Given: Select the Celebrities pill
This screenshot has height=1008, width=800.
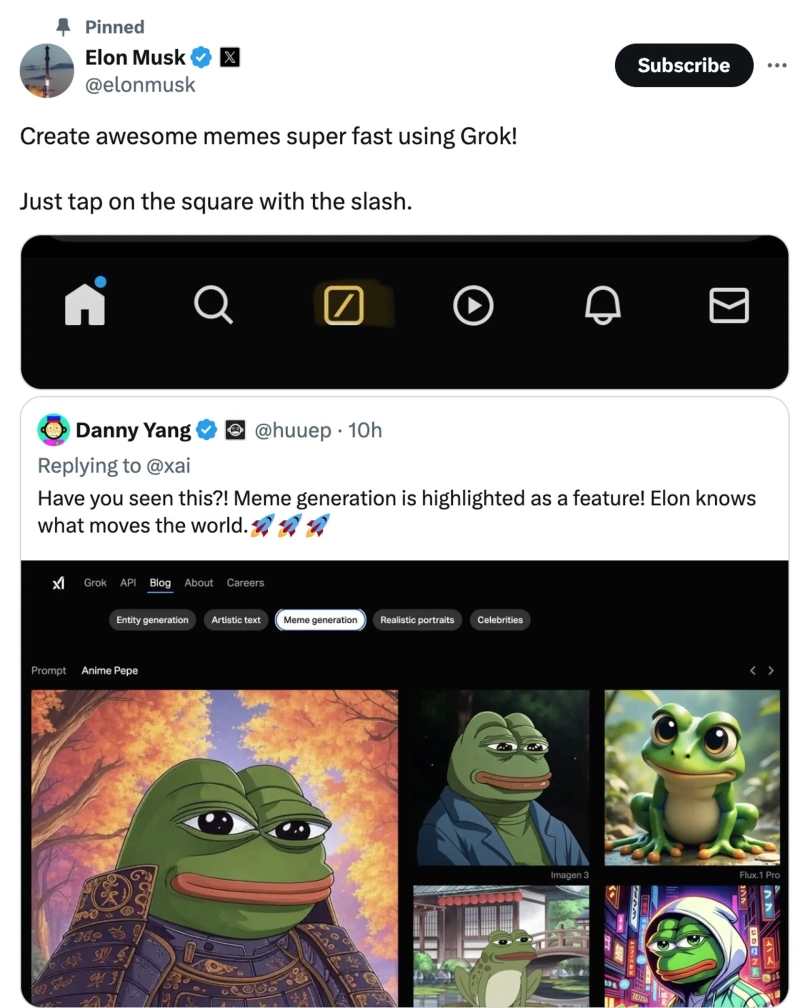Looking at the screenshot, I should [500, 620].
